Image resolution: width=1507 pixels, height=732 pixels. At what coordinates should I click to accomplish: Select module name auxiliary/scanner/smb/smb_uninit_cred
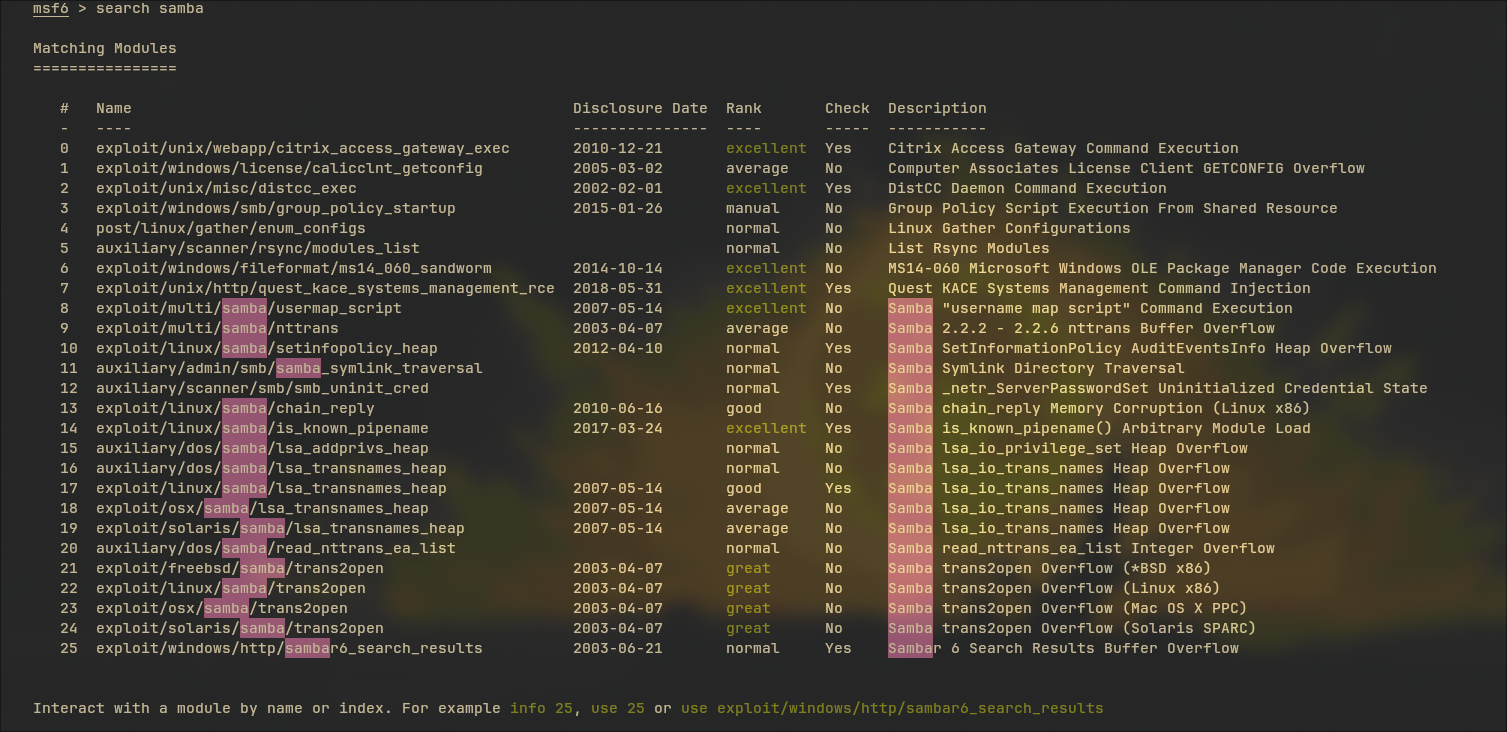click(x=262, y=388)
